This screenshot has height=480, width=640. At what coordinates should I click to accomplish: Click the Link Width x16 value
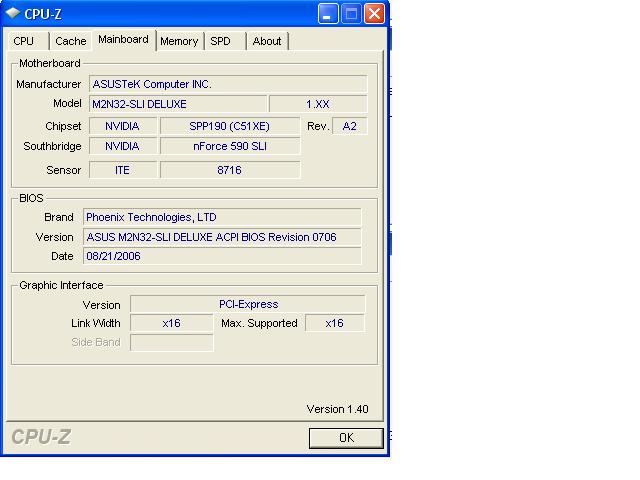point(171,323)
